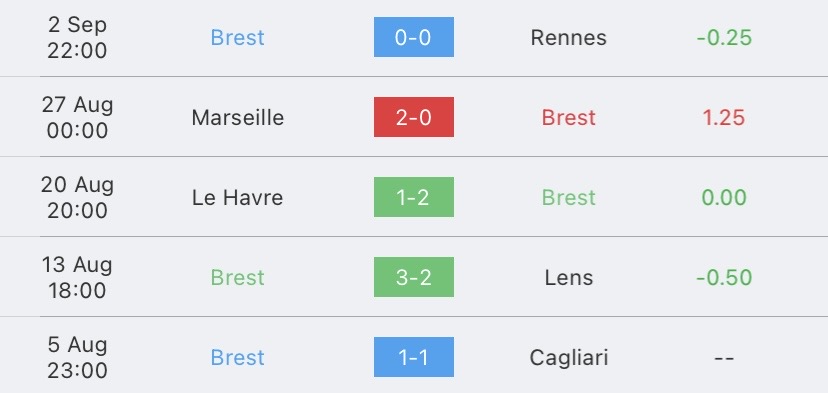Select the Rennes team name
828x393 pixels.
tap(569, 38)
